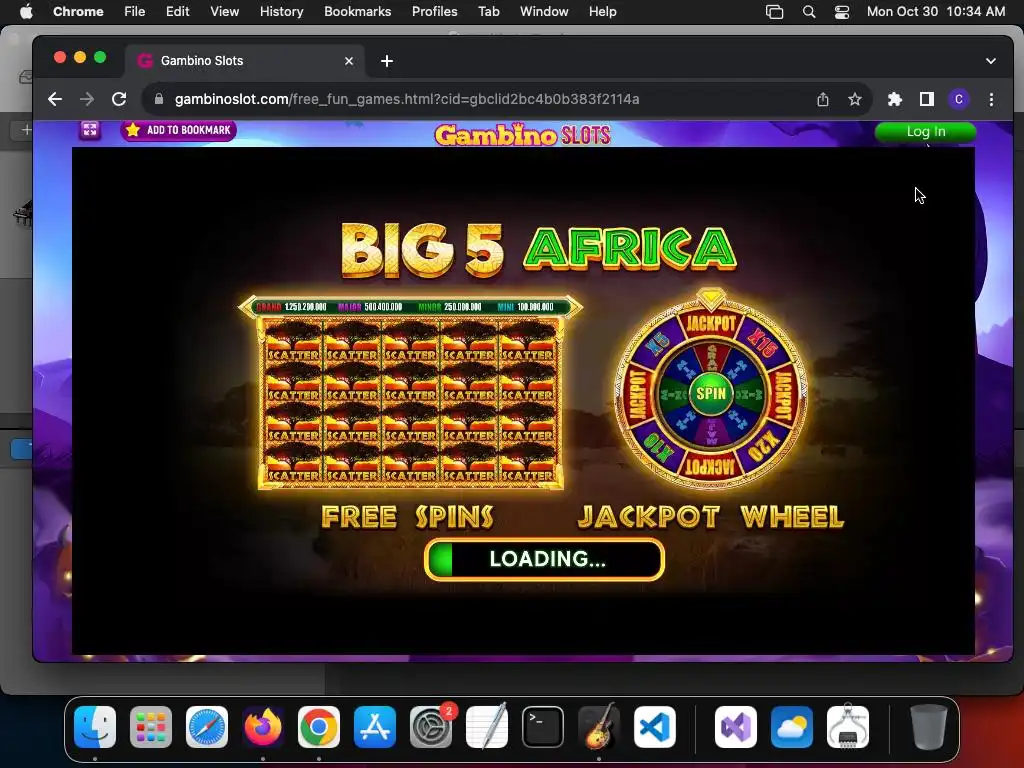Image resolution: width=1024 pixels, height=768 pixels.
Task: Click the browser forward arrow
Action: (87, 99)
